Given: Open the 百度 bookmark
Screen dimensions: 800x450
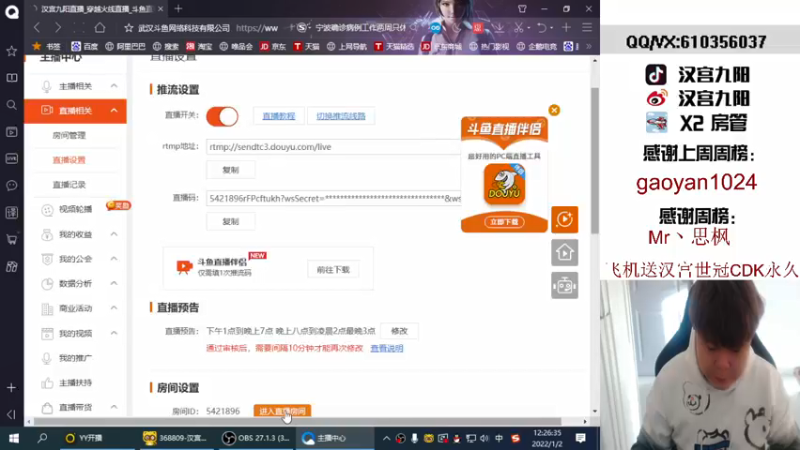Looking at the screenshot, I should point(85,46).
